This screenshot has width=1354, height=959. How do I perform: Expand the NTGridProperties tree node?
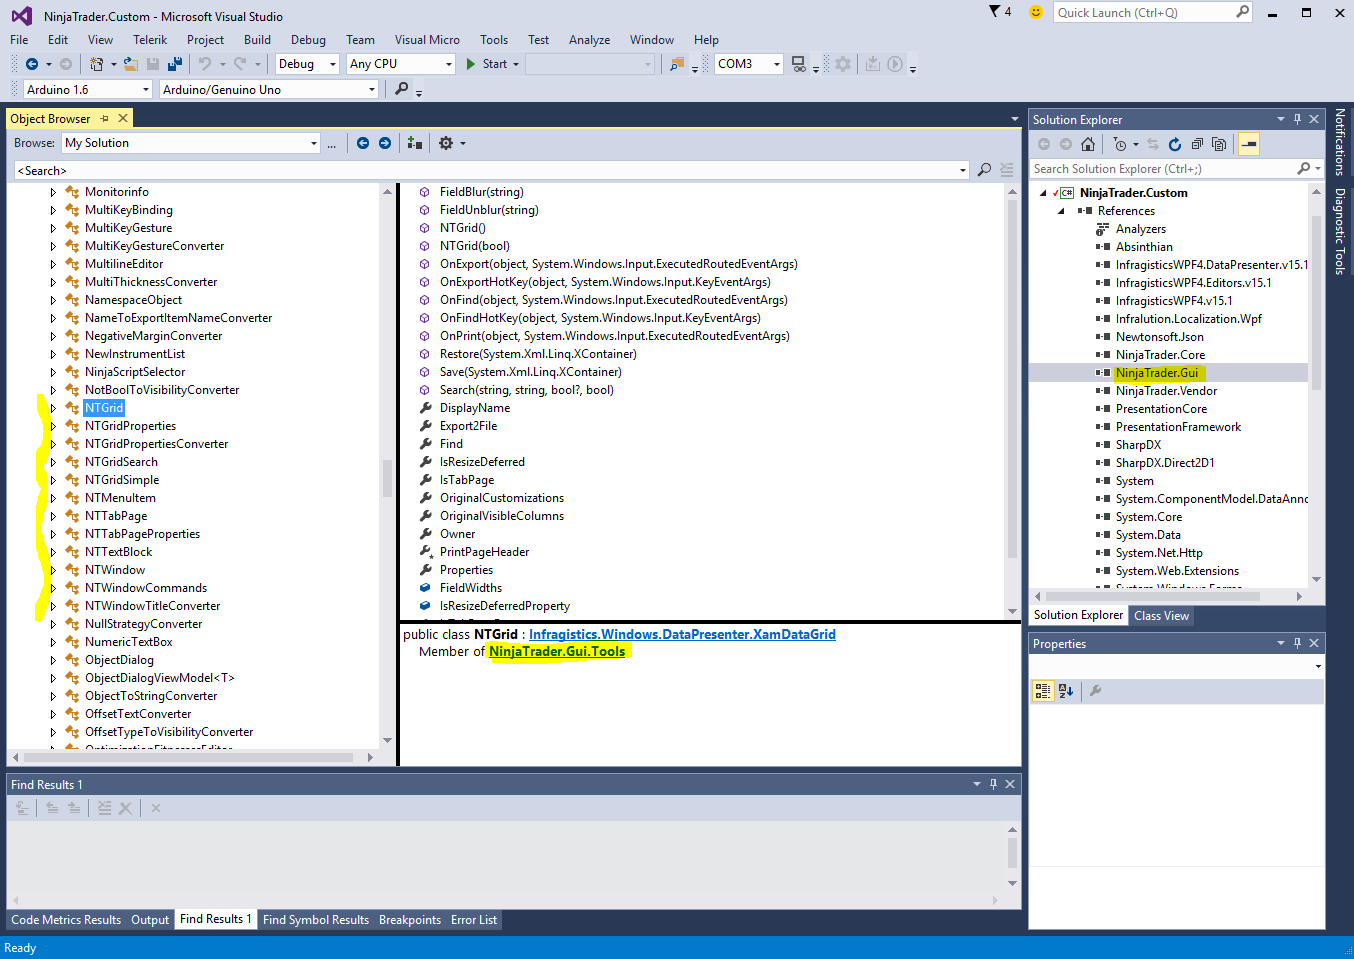click(x=53, y=426)
